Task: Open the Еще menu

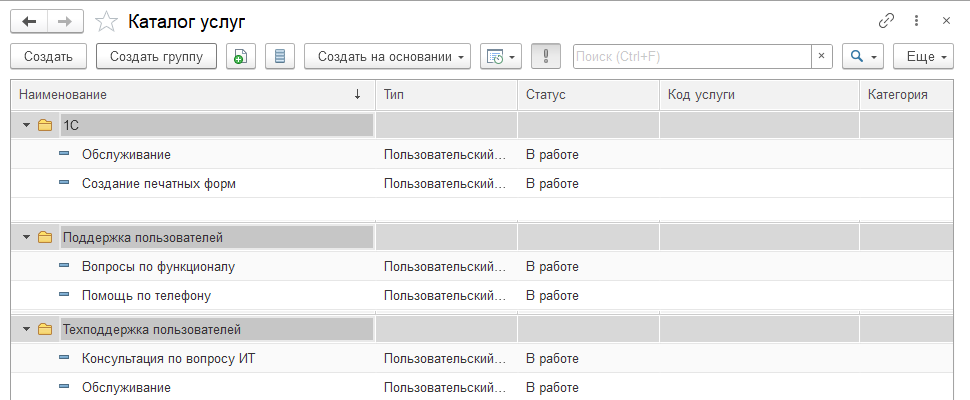Action: point(926,56)
